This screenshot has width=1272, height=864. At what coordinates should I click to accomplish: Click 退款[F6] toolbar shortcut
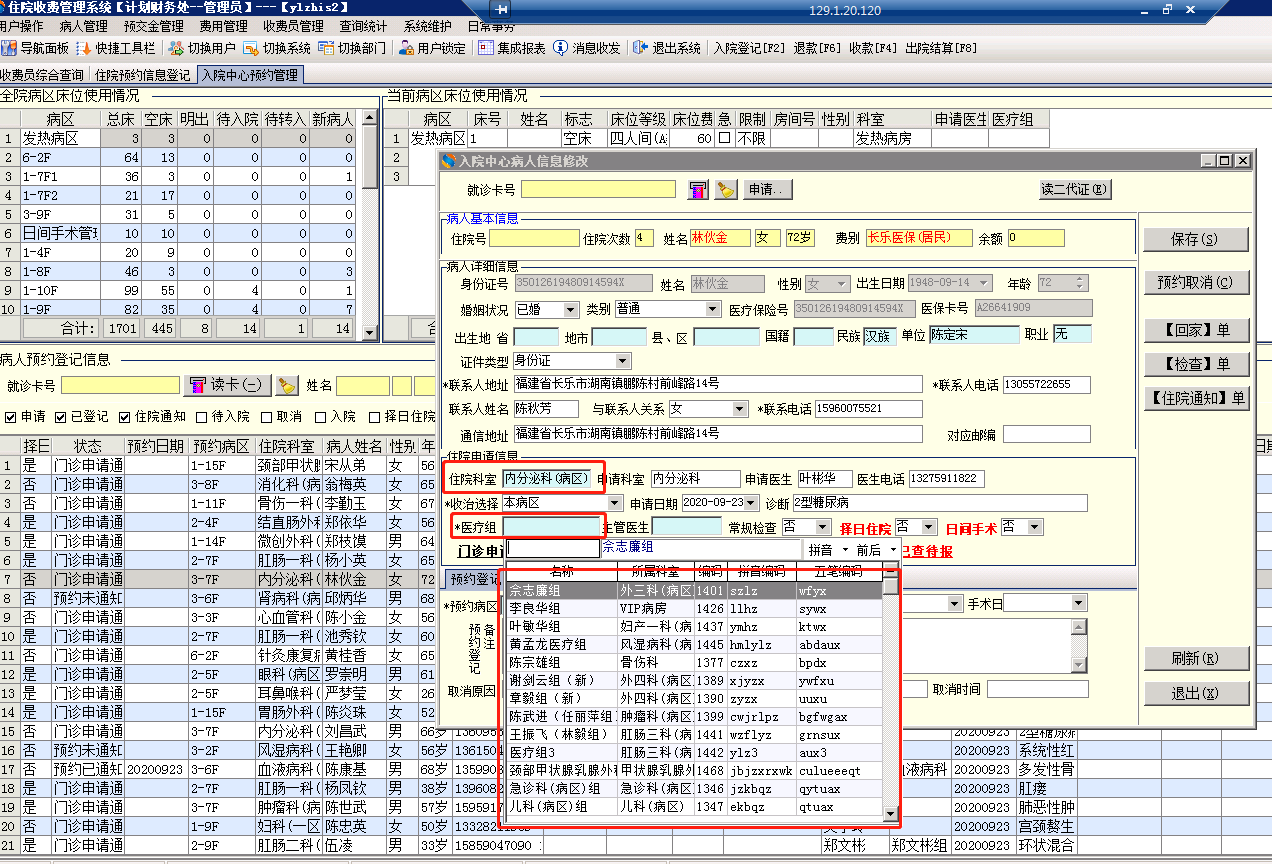click(x=818, y=48)
